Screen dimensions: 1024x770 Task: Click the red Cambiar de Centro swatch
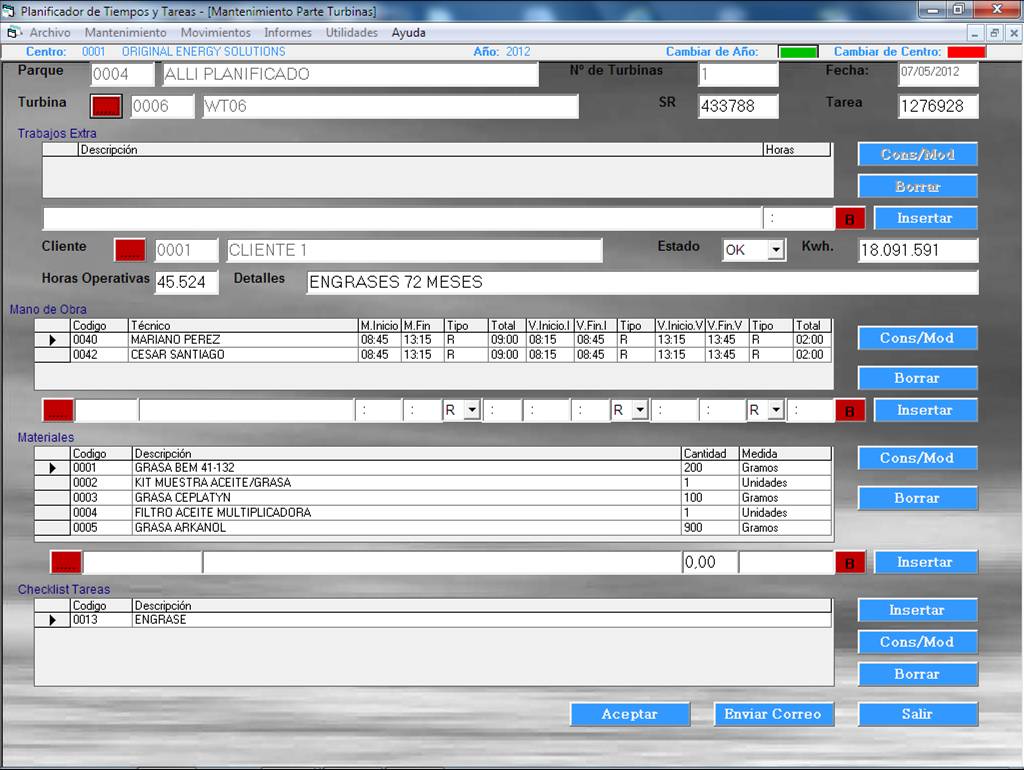(x=966, y=52)
